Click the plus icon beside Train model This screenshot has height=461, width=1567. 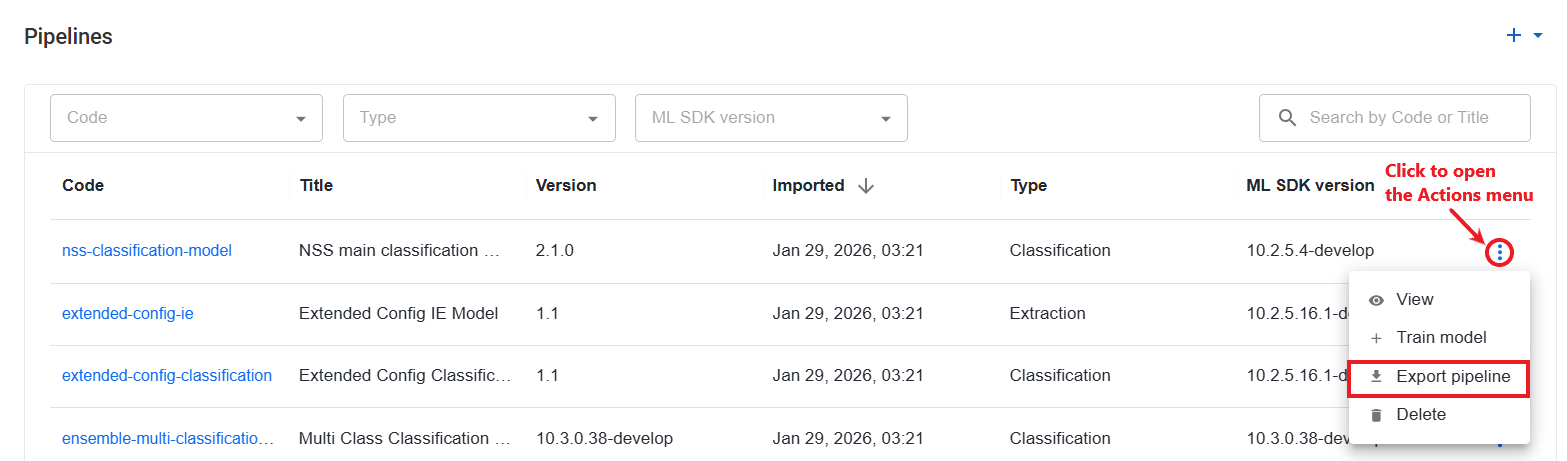pyautogui.click(x=1376, y=338)
